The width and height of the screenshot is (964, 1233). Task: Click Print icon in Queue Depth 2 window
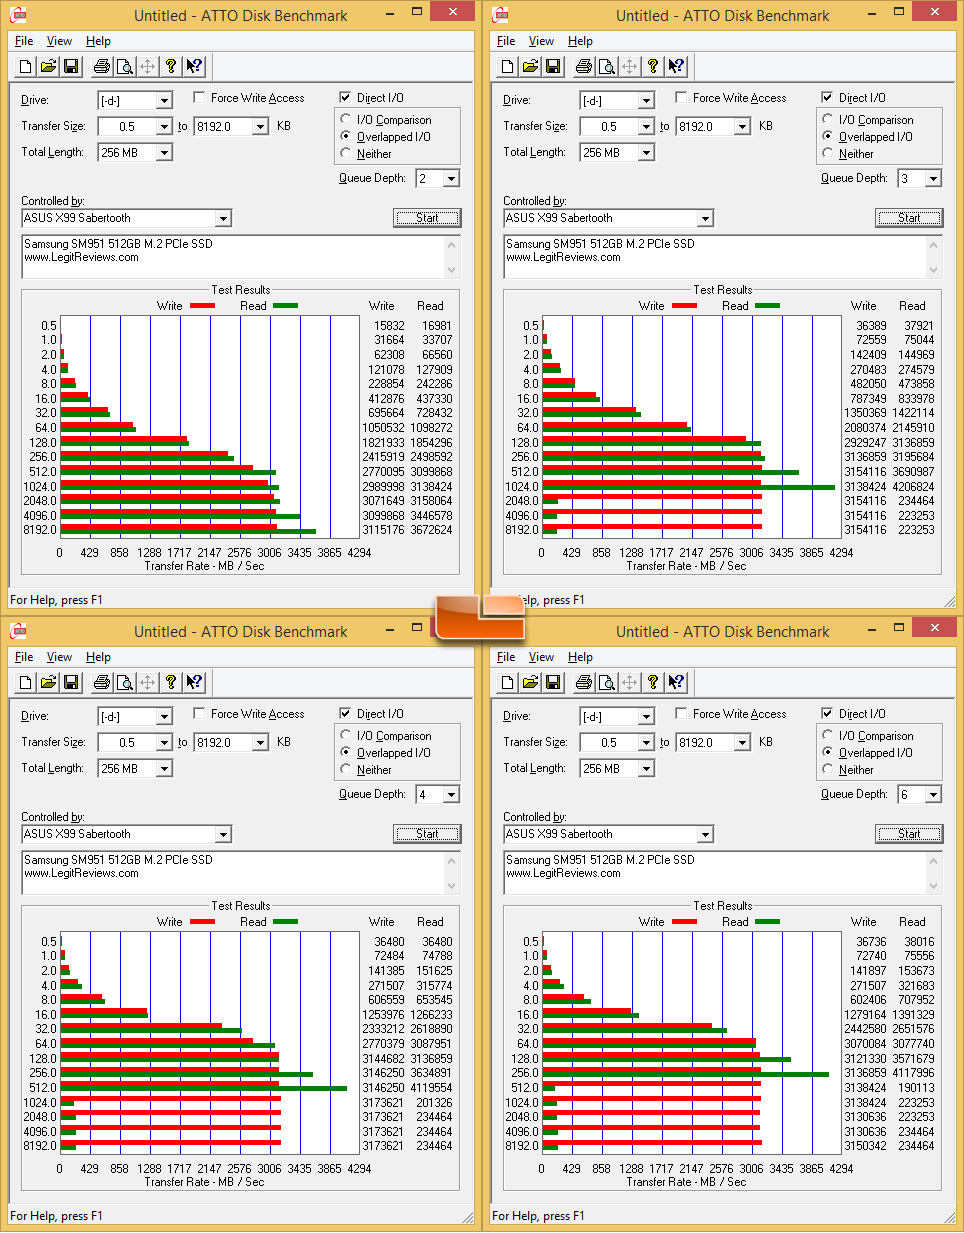pyautogui.click(x=101, y=67)
